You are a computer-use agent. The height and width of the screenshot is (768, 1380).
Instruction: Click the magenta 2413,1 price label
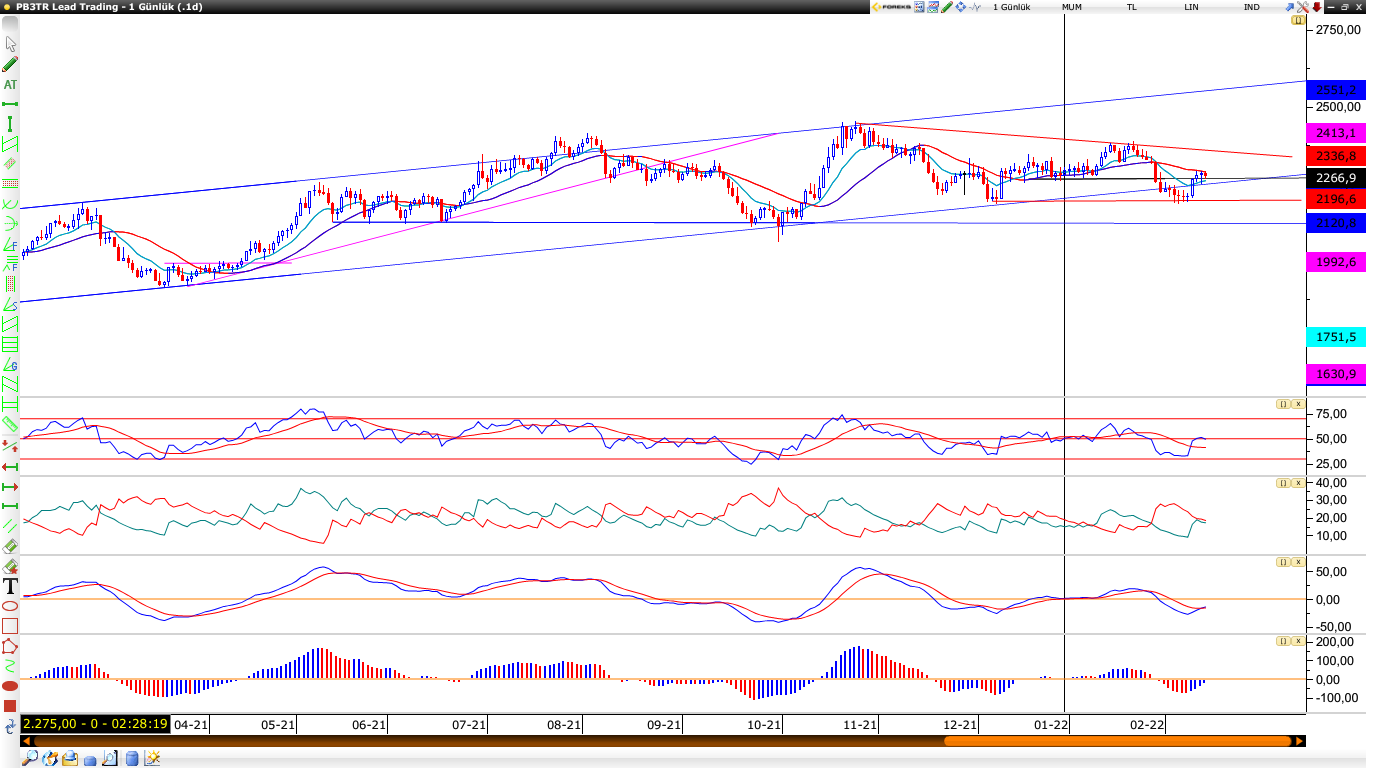(x=1336, y=133)
